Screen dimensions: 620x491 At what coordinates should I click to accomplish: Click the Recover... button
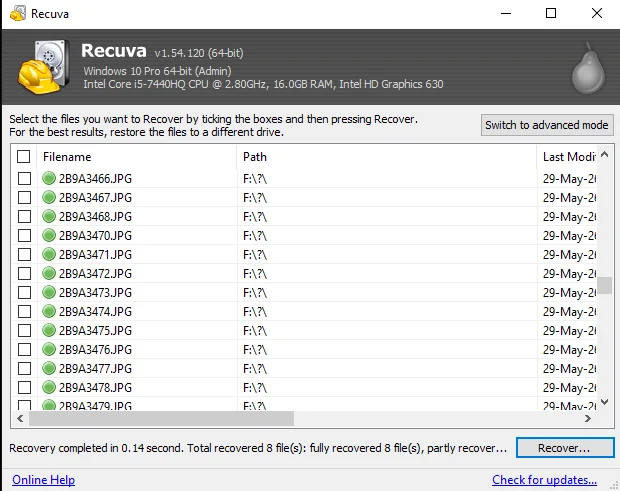[x=565, y=448]
